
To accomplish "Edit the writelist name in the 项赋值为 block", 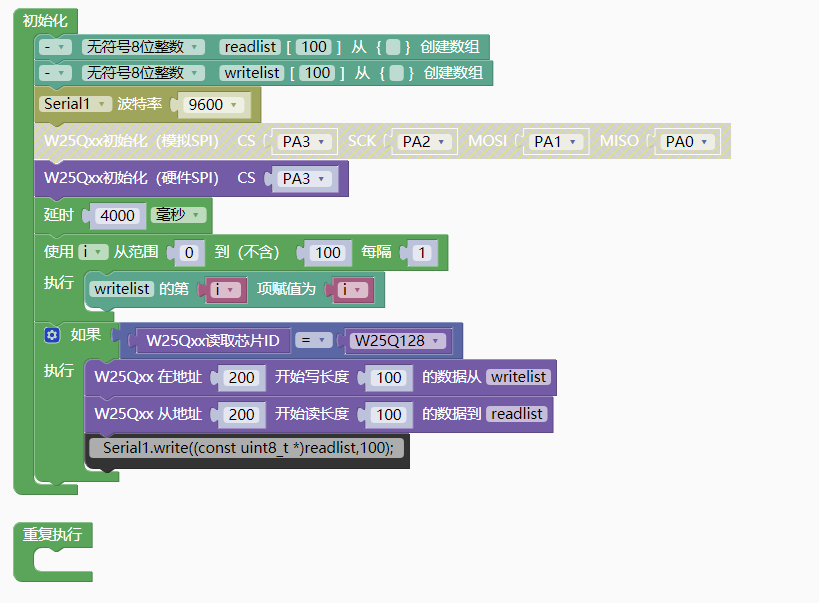I will point(122,289).
